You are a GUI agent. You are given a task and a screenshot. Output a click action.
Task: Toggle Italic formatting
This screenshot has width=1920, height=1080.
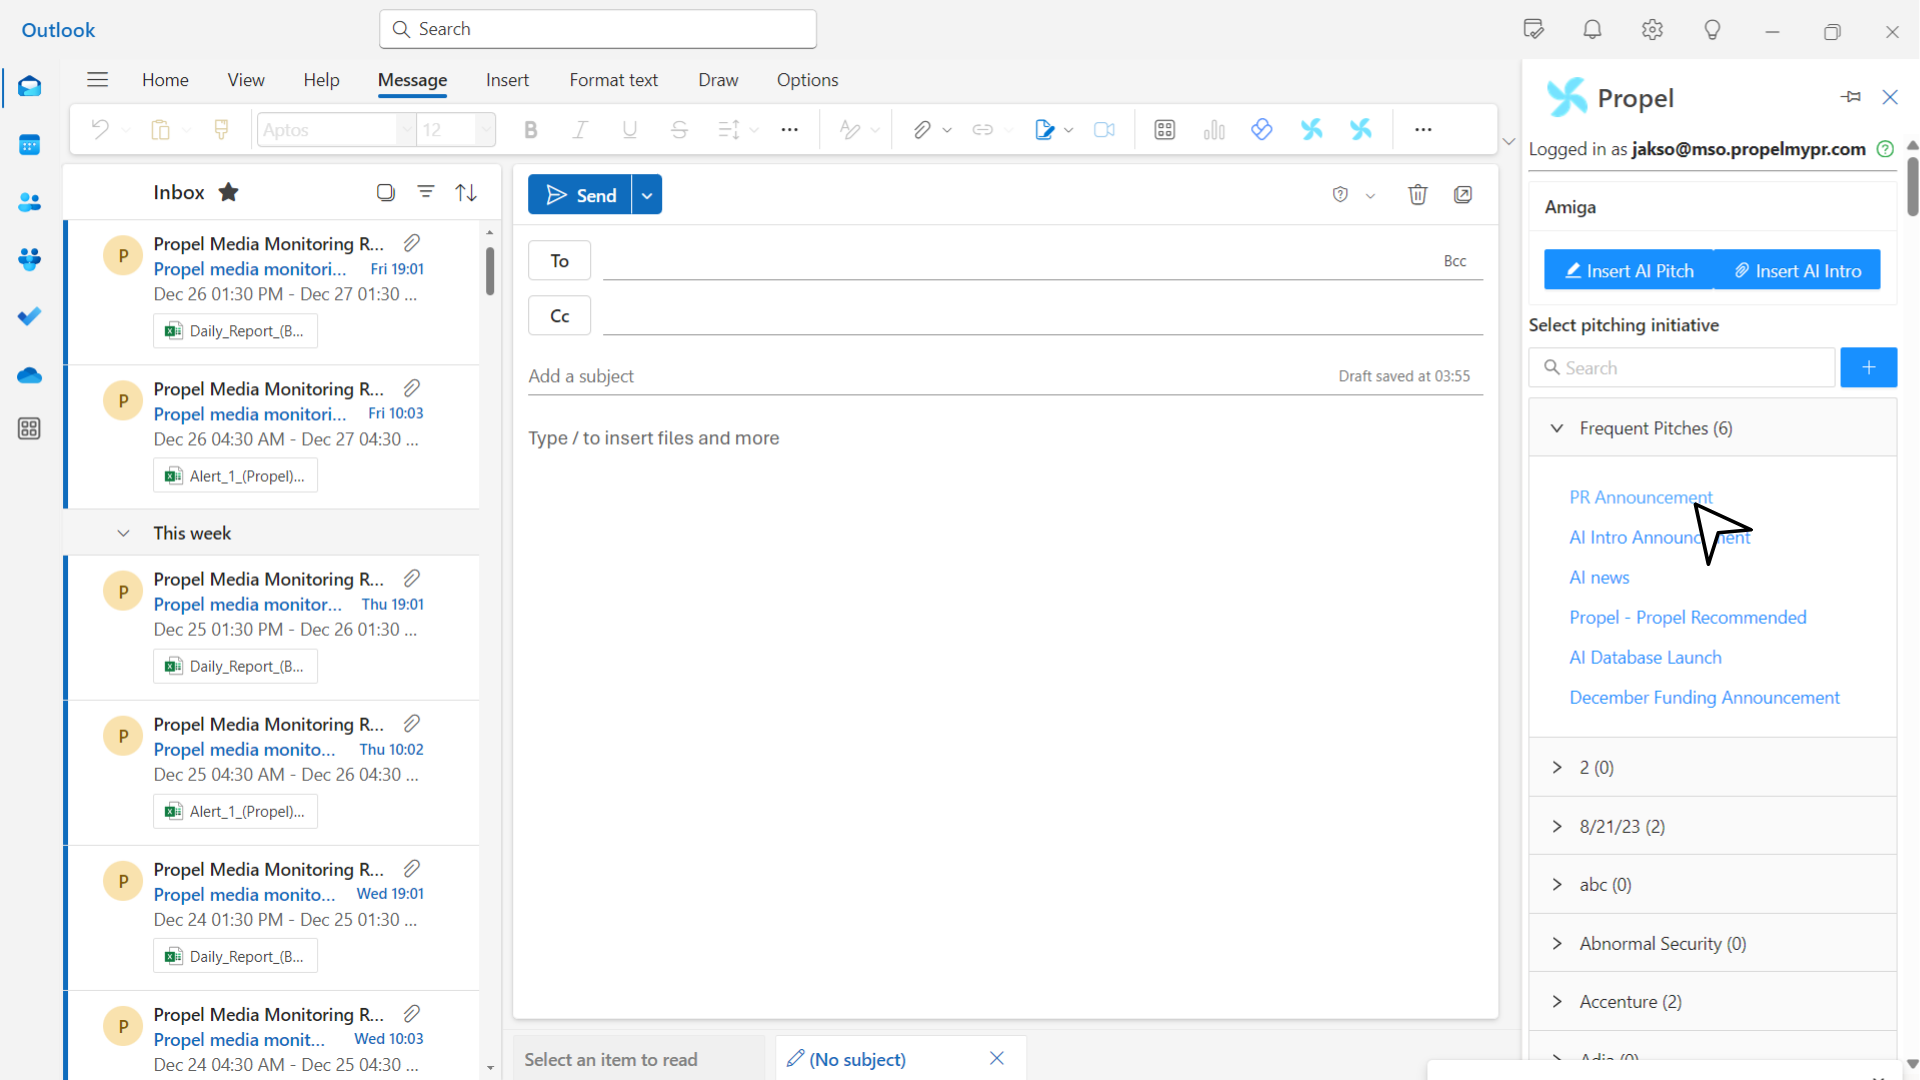pos(580,130)
